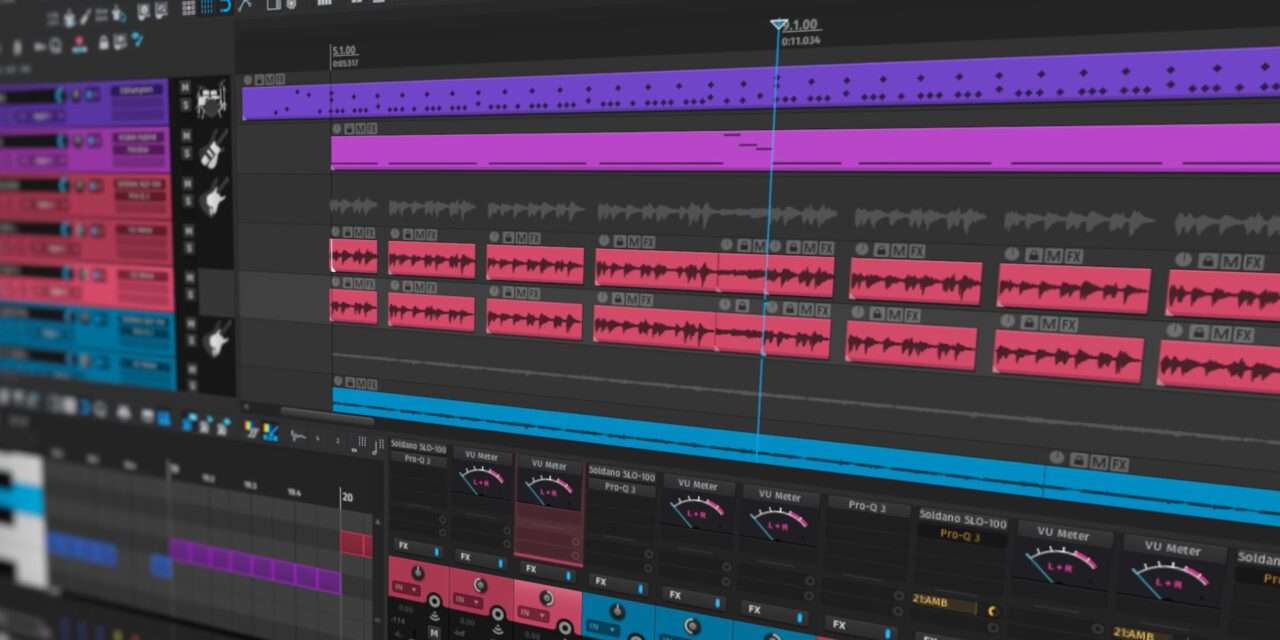Click scroll-left arrow of the timeline scrollbar
The image size is (1280, 640).
[x=247, y=406]
